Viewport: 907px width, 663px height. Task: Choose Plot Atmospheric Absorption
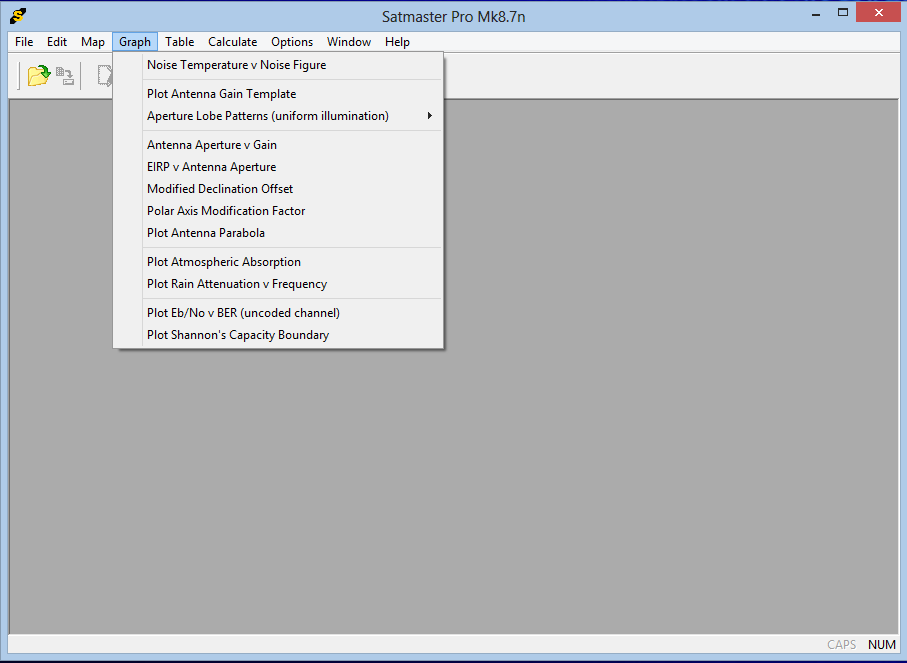tap(278, 261)
